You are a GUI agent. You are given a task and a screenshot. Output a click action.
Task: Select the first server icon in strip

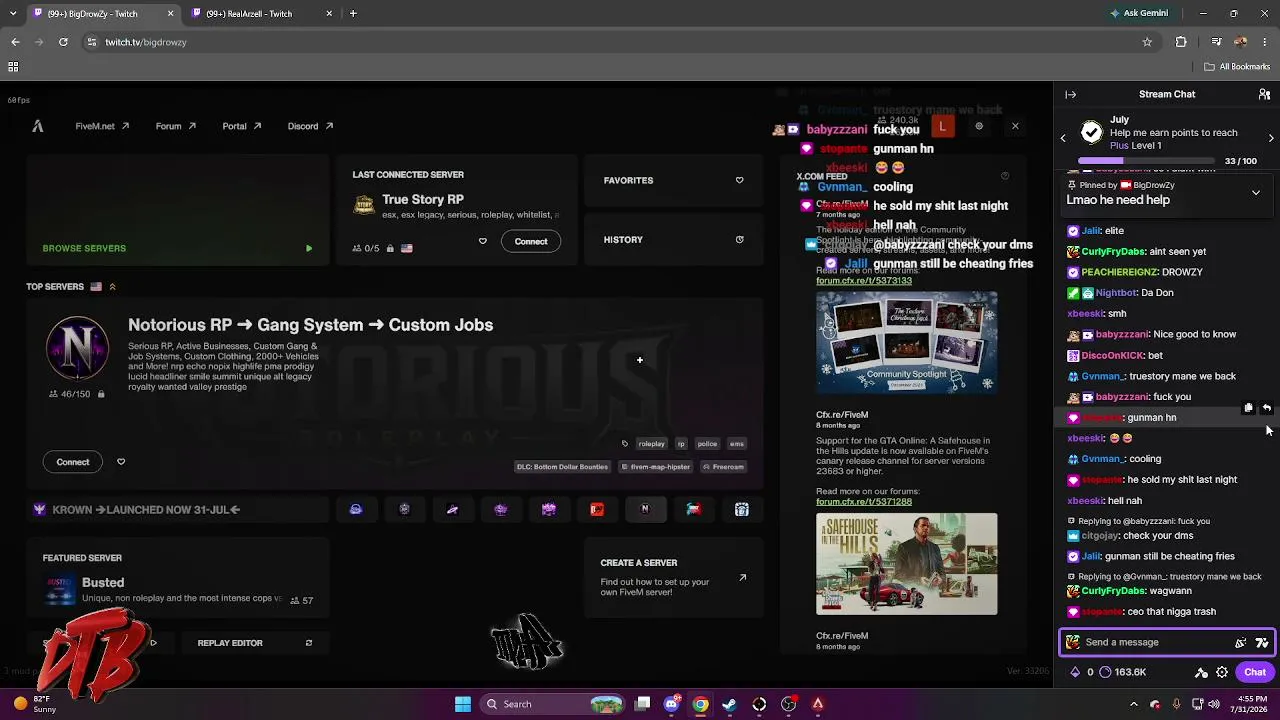[x=356, y=509]
